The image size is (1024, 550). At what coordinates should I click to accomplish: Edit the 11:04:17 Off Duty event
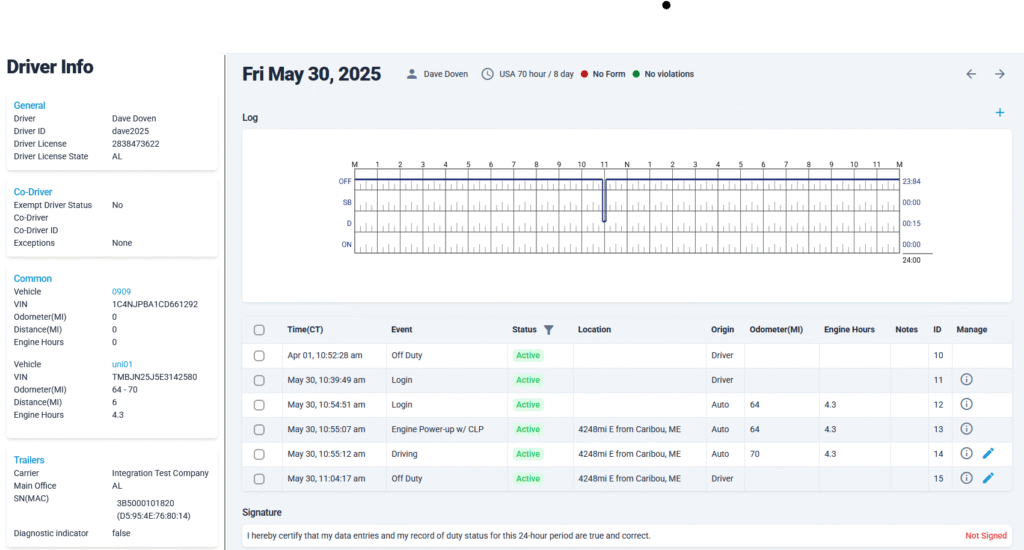tap(988, 478)
